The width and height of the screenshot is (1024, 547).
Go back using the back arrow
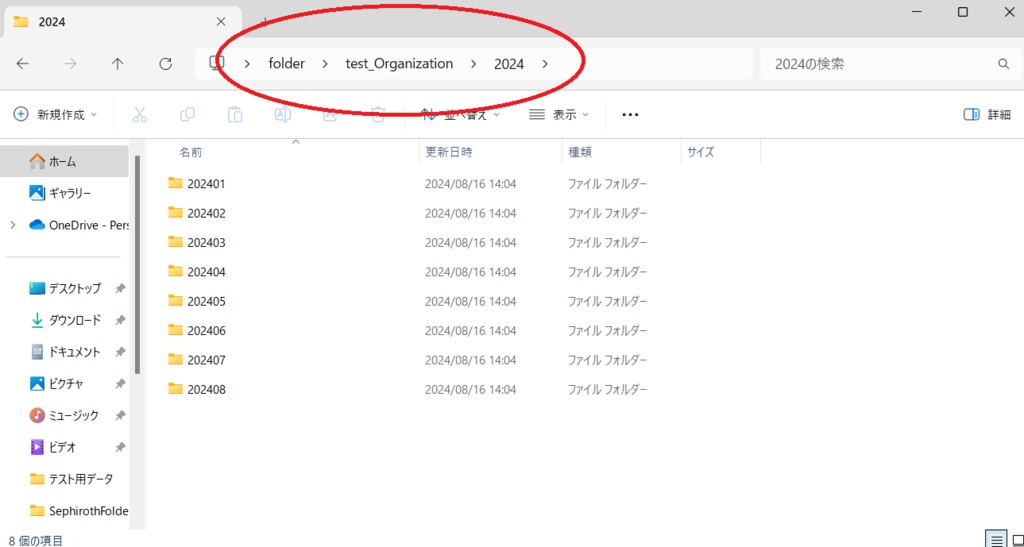click(22, 63)
